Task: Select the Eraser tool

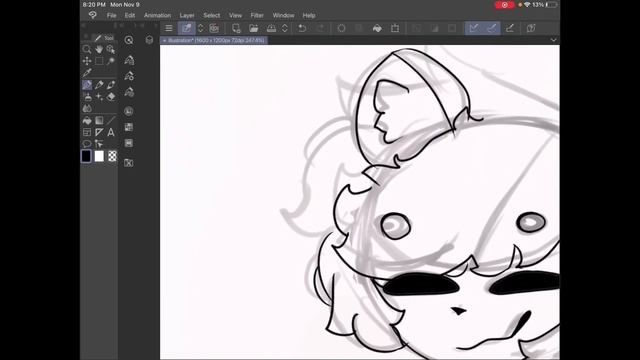Action: pyautogui.click(x=111, y=97)
